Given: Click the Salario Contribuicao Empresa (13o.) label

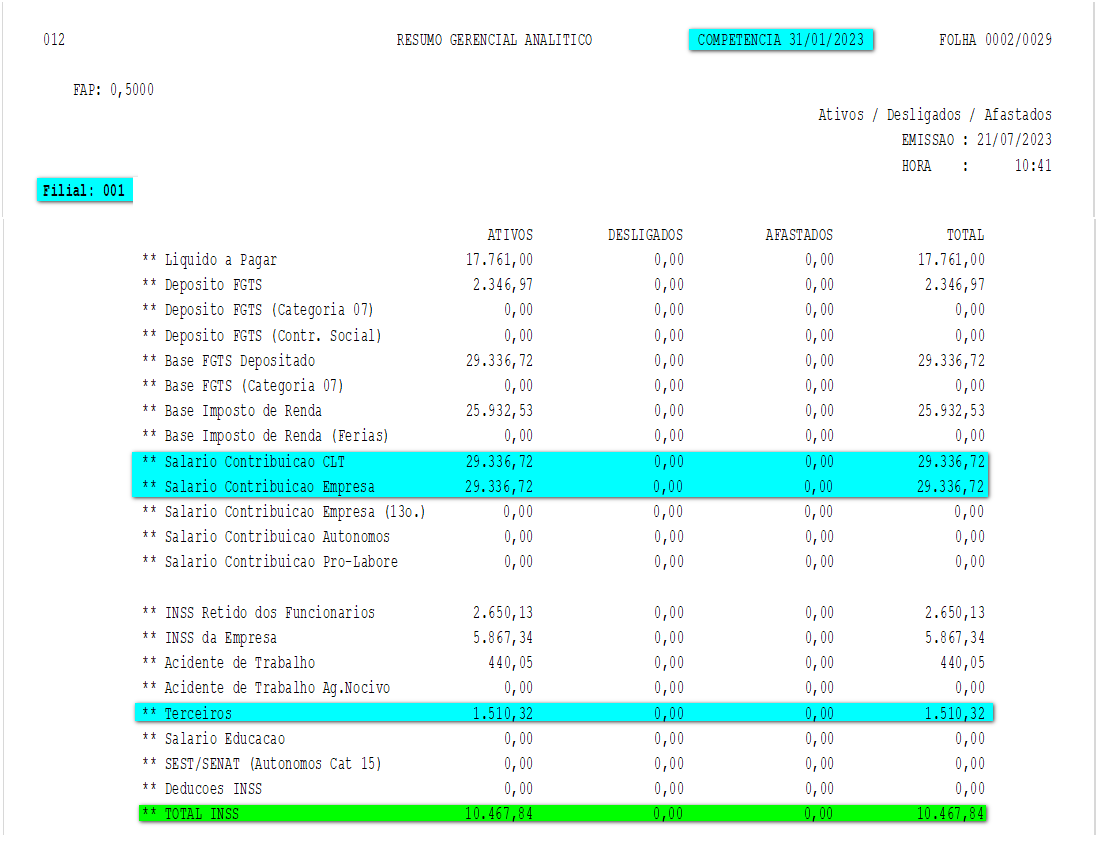Looking at the screenshot, I should [x=284, y=512].
